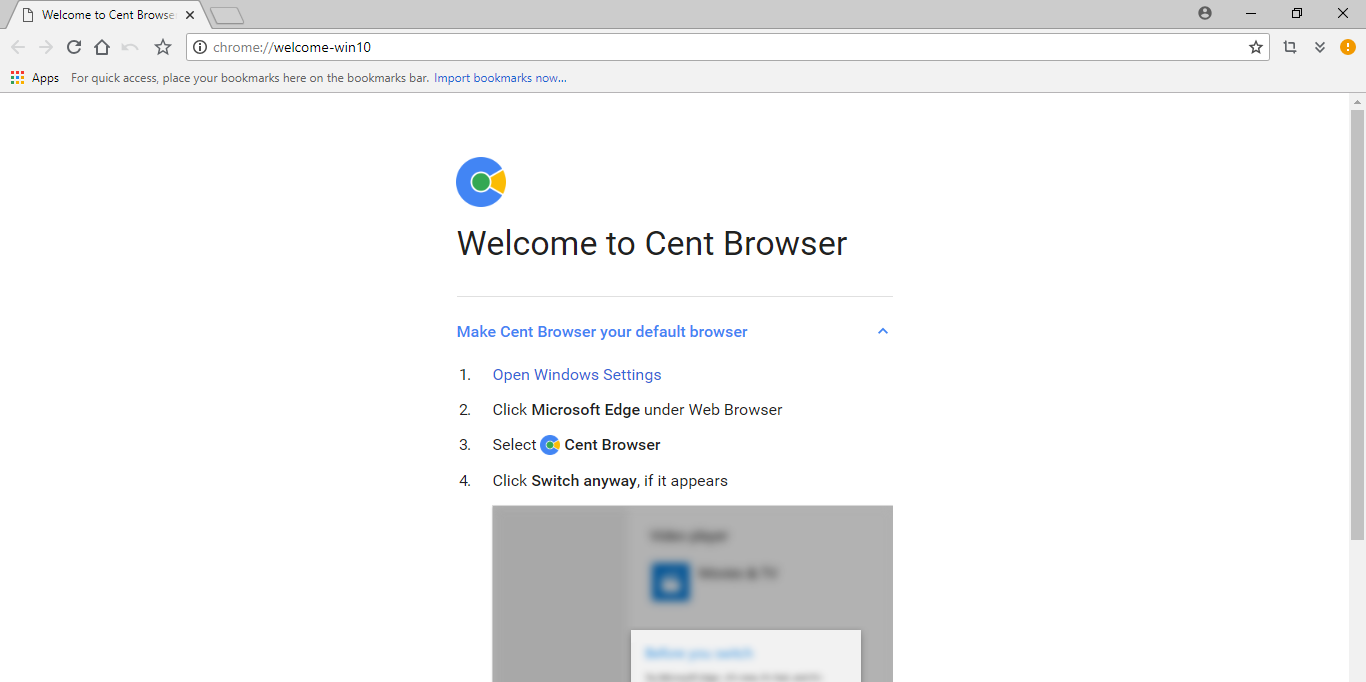
Task: Open the home page via home icon
Action: click(101, 46)
